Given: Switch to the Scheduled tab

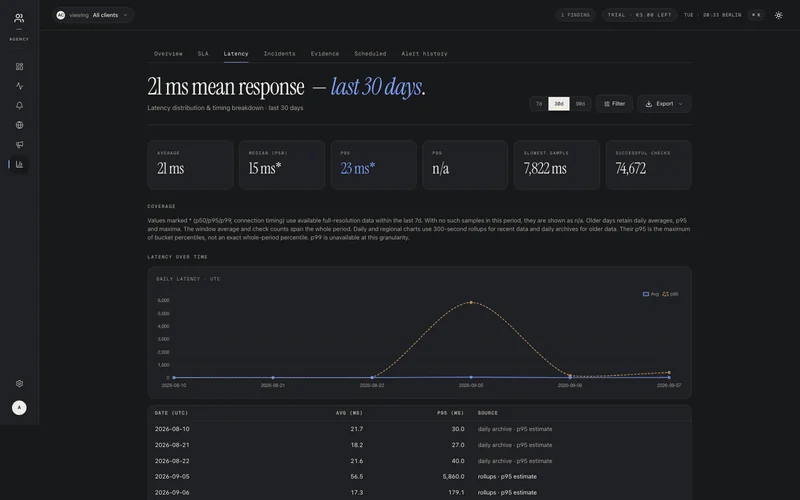Looking at the screenshot, I should click(370, 54).
